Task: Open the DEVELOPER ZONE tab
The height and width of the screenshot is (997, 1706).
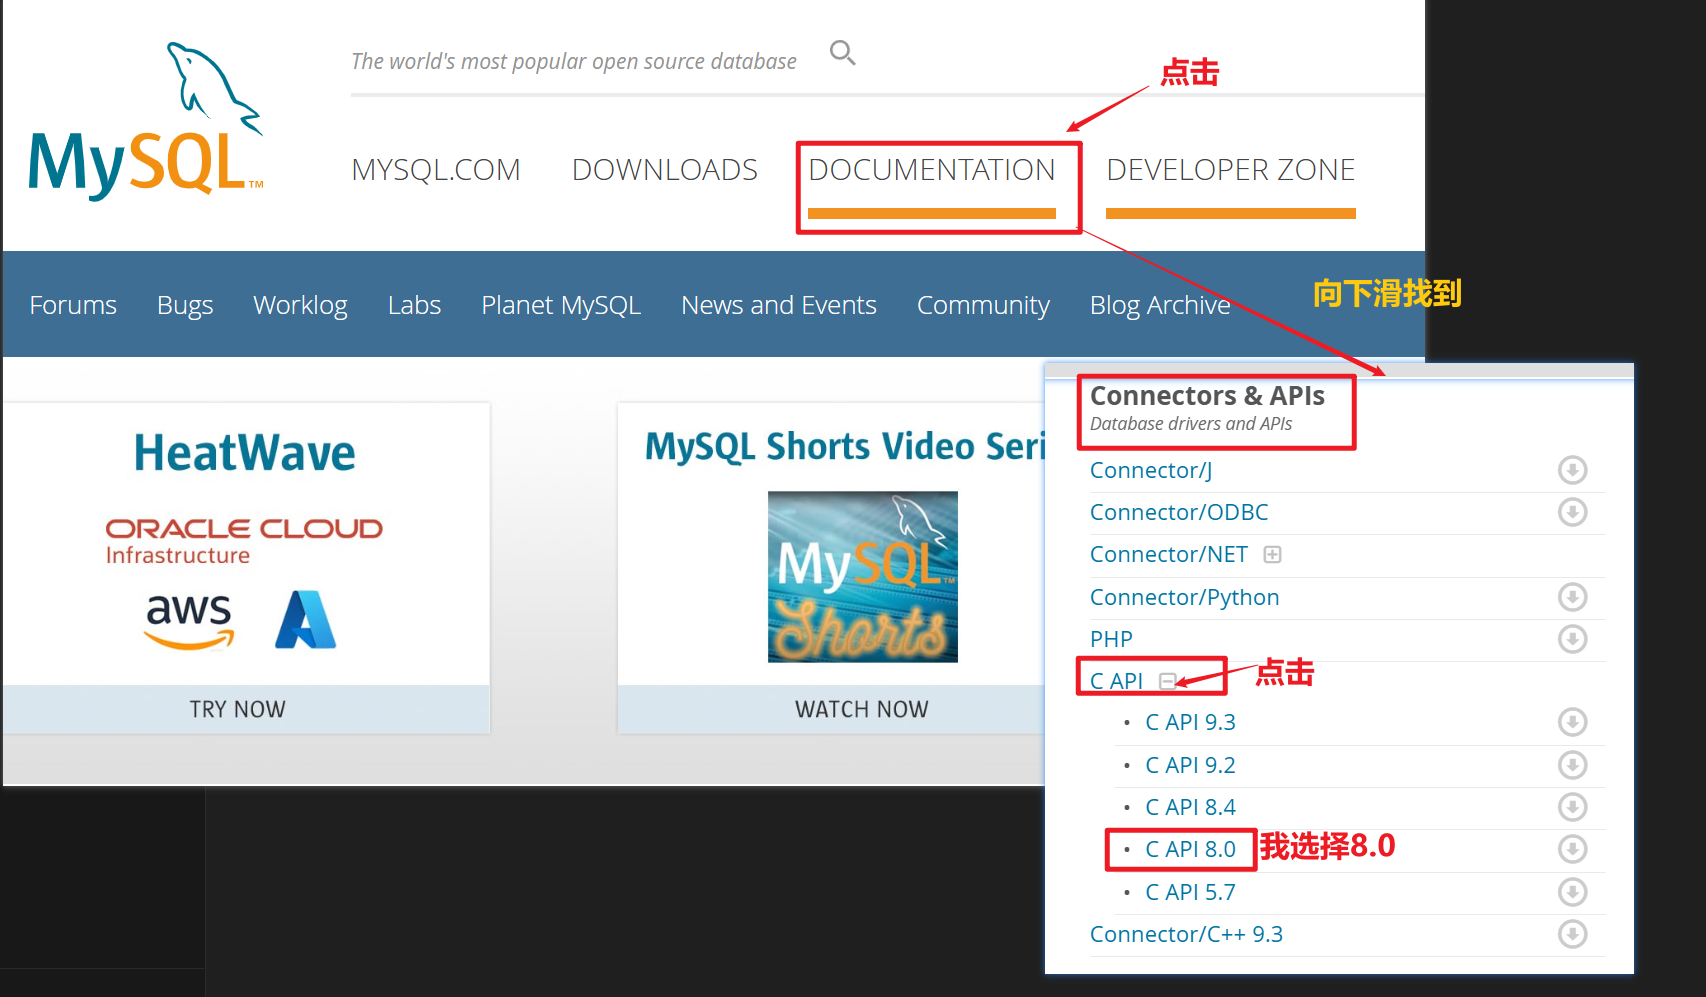Action: pos(1231,170)
